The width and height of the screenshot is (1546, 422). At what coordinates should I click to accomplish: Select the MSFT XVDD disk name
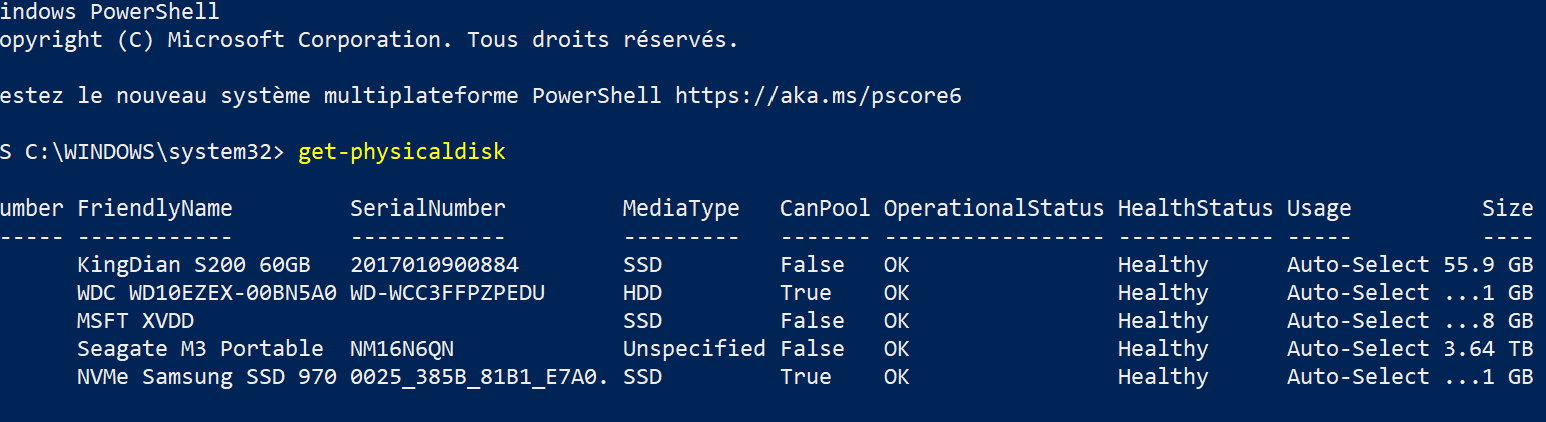(x=135, y=321)
